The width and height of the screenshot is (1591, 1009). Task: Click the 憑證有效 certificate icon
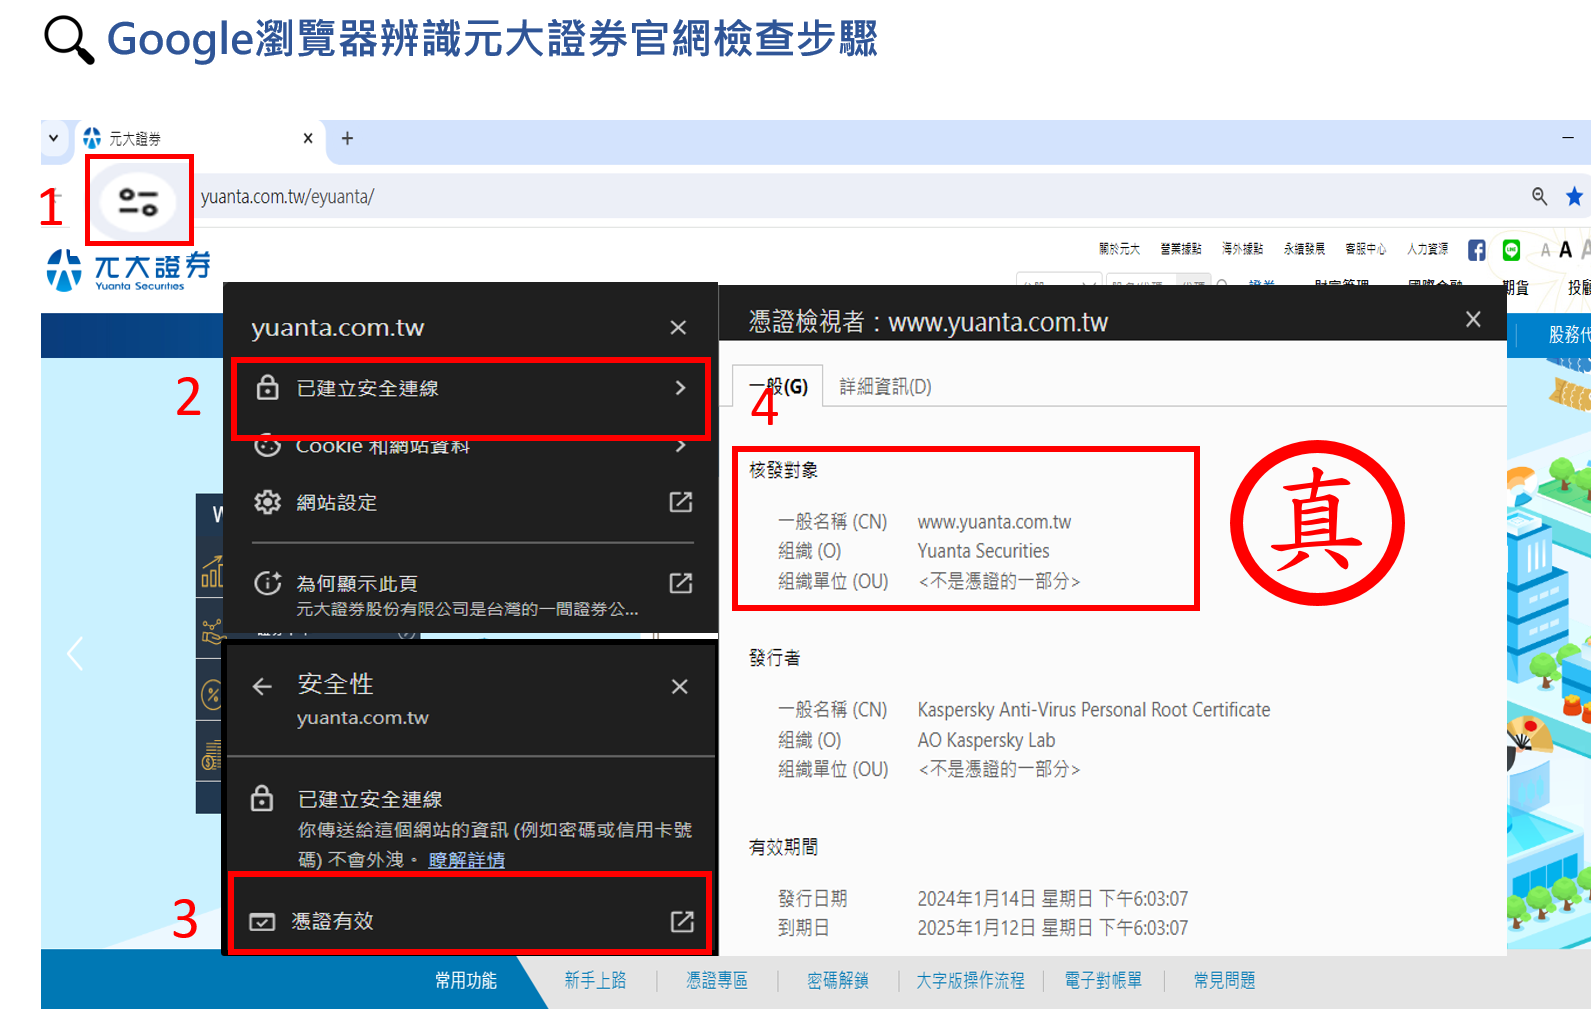pos(262,921)
